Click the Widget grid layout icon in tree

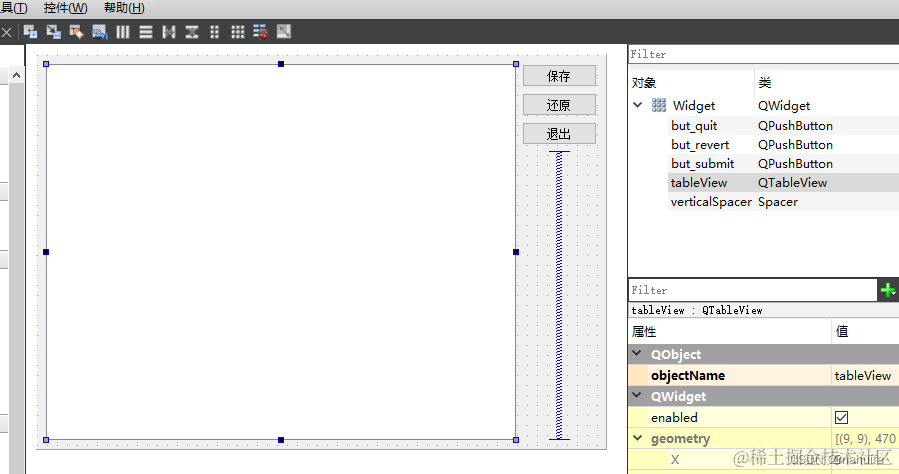pyautogui.click(x=659, y=105)
